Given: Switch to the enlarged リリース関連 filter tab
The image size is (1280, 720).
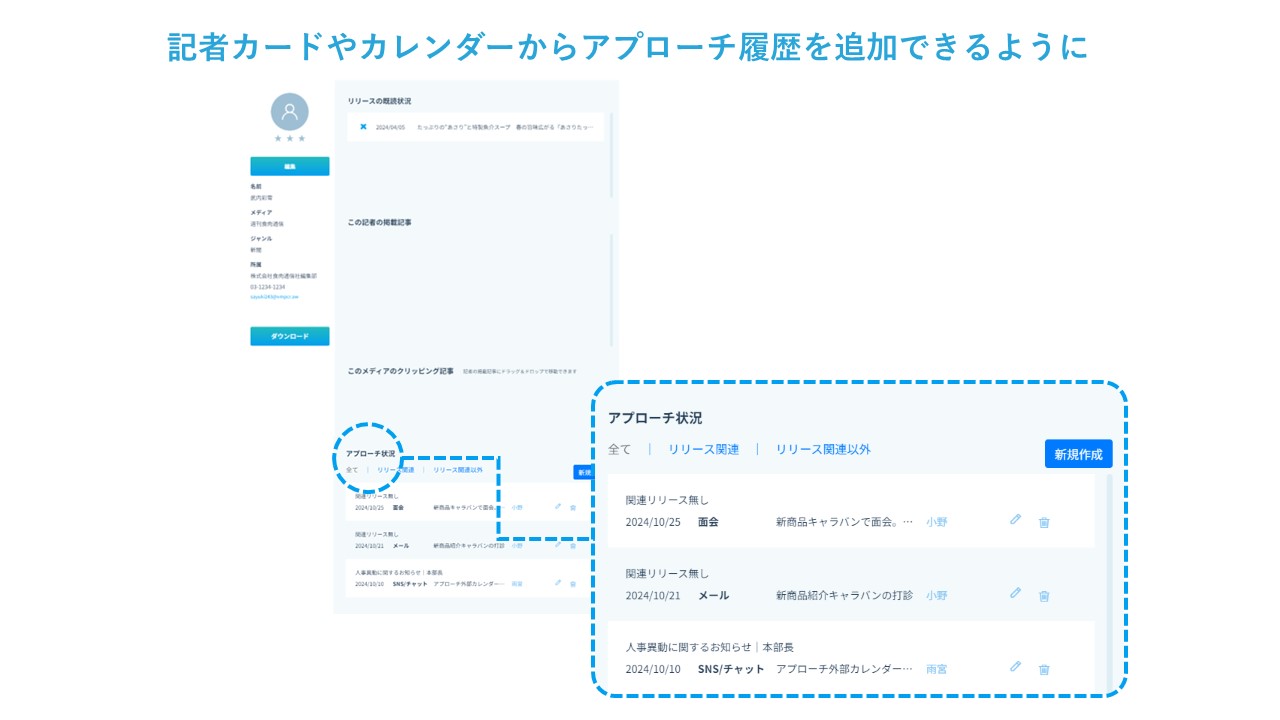Looking at the screenshot, I should (x=703, y=449).
